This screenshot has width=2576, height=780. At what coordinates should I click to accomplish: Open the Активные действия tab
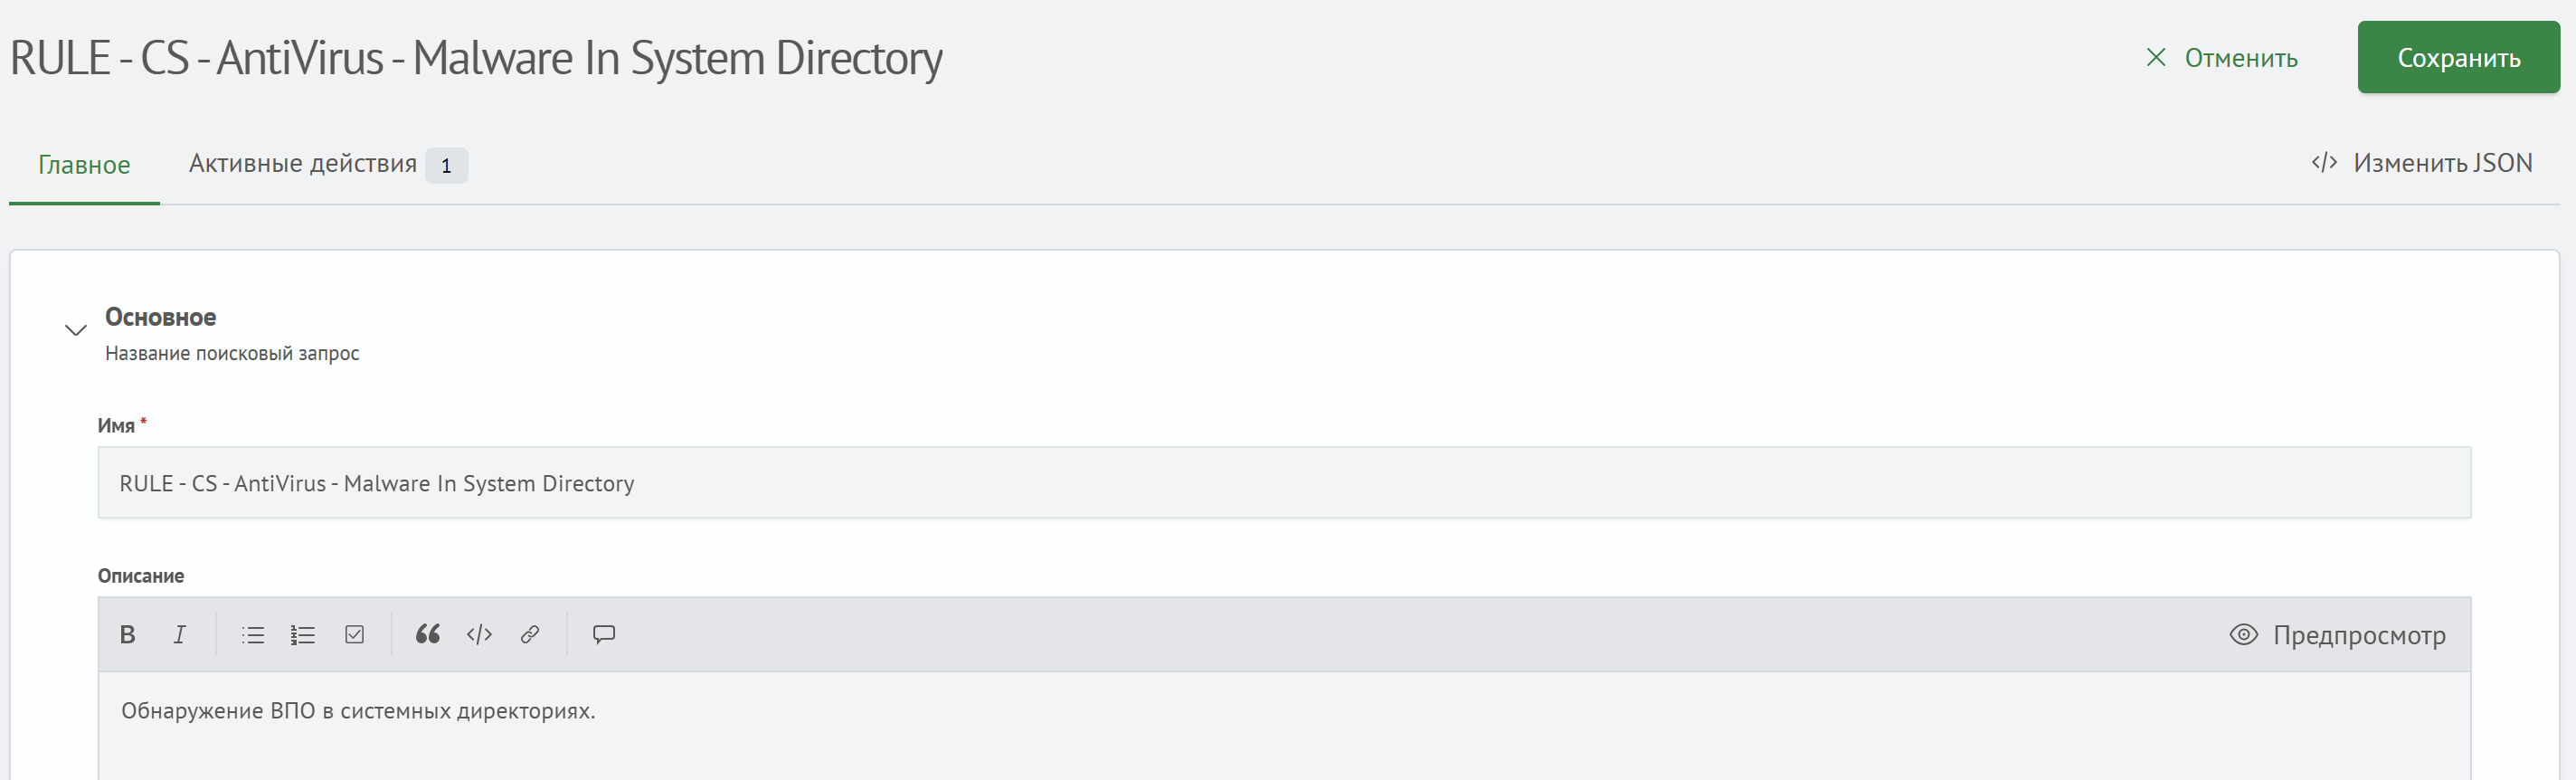coord(303,164)
